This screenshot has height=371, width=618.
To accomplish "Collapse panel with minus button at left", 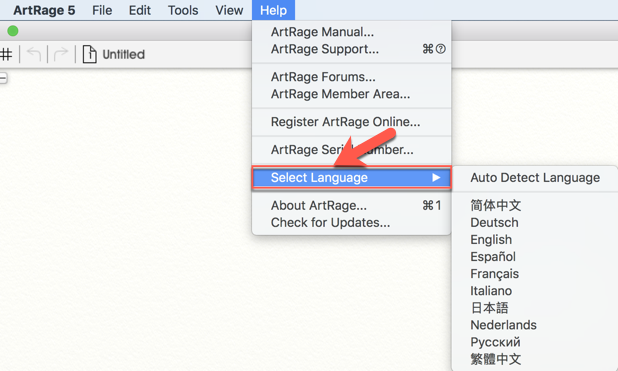I will tap(3, 78).
